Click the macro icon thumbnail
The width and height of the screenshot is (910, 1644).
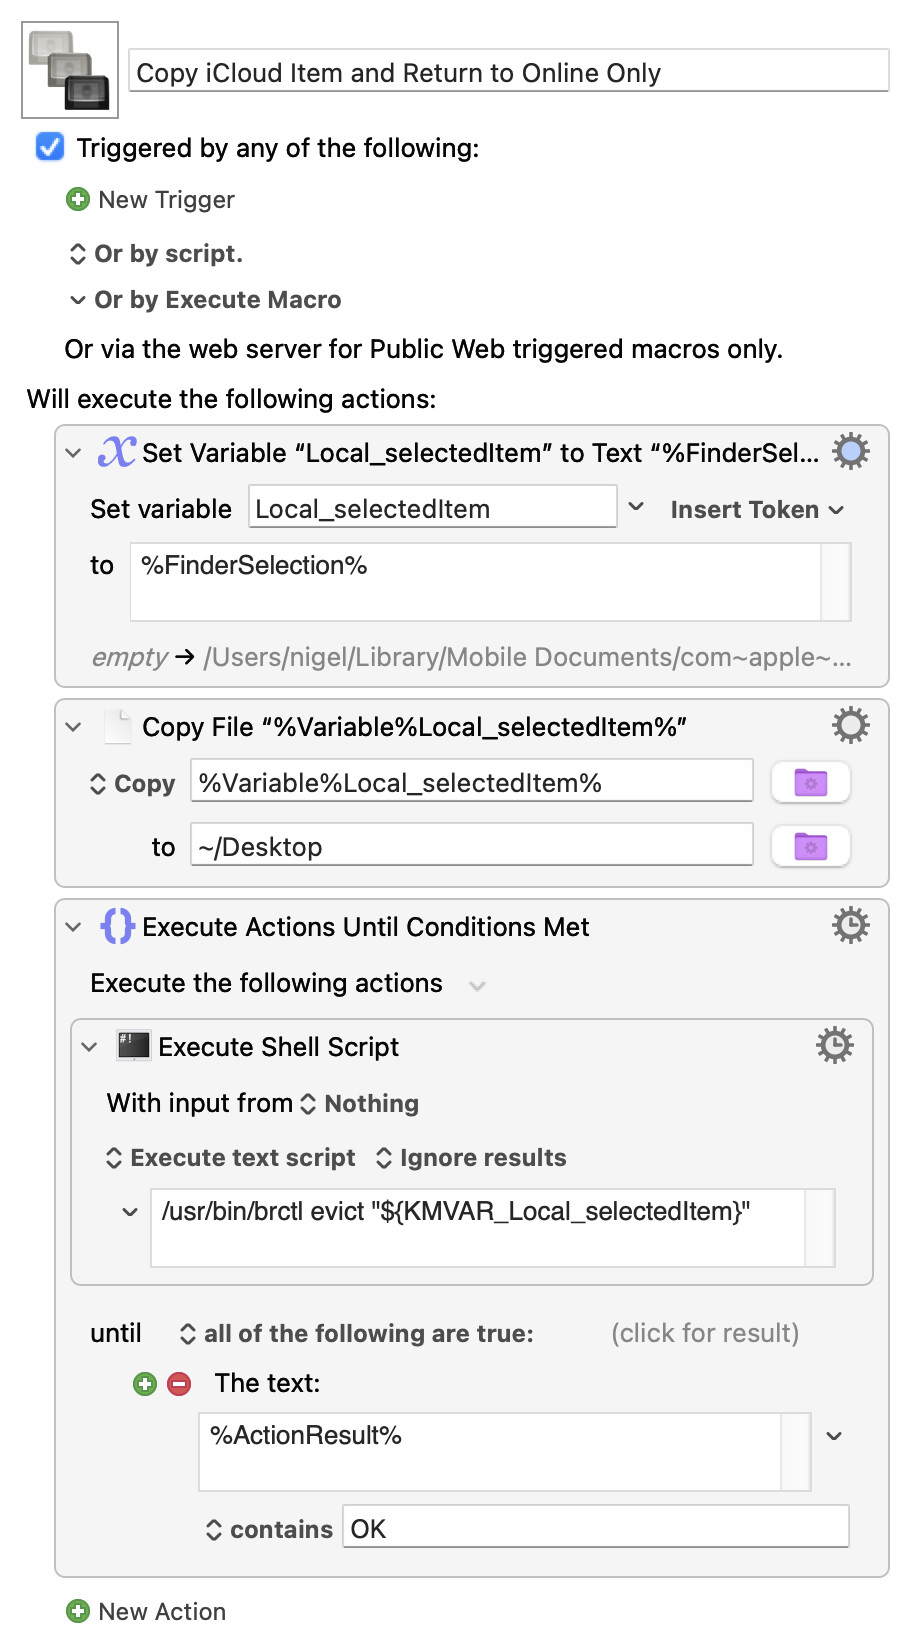70,70
